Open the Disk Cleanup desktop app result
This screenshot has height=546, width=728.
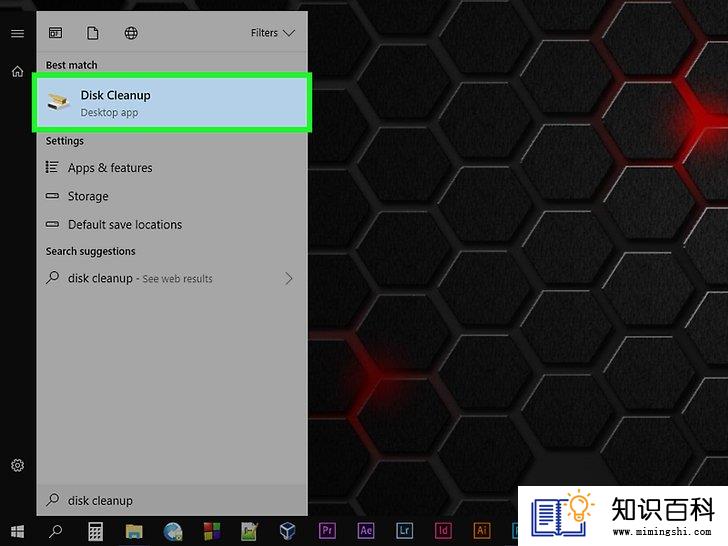172,102
